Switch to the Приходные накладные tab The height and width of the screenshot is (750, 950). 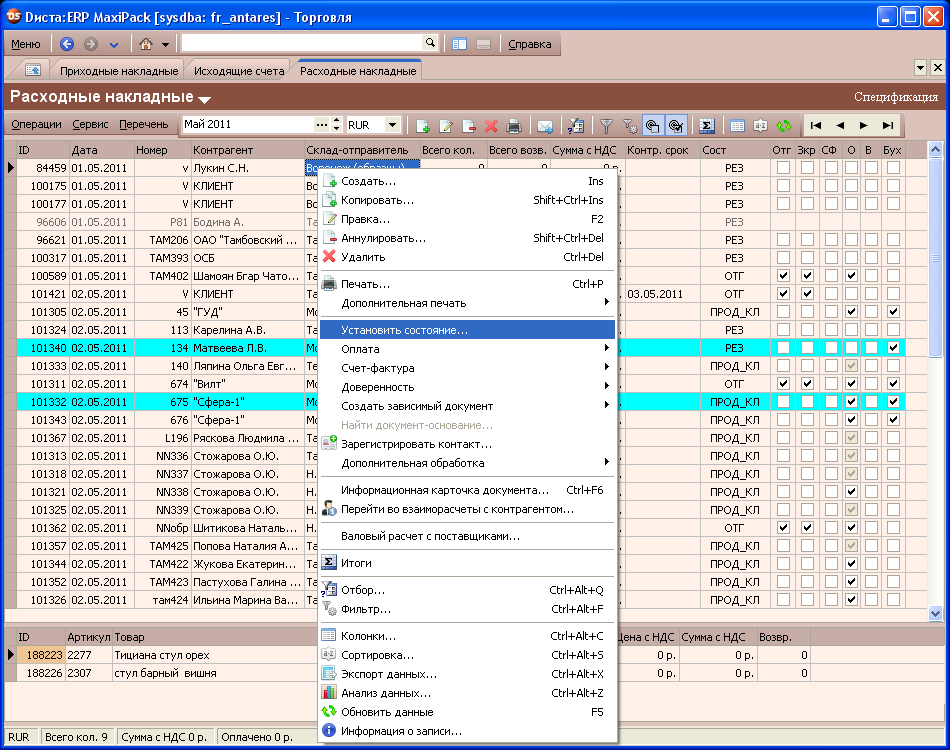(x=118, y=71)
